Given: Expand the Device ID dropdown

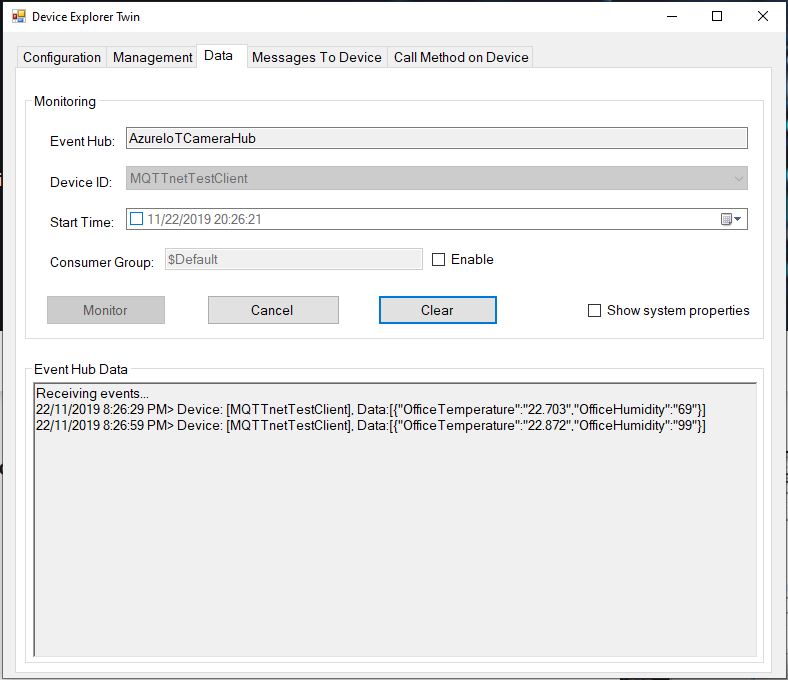Looking at the screenshot, I should click(738, 179).
